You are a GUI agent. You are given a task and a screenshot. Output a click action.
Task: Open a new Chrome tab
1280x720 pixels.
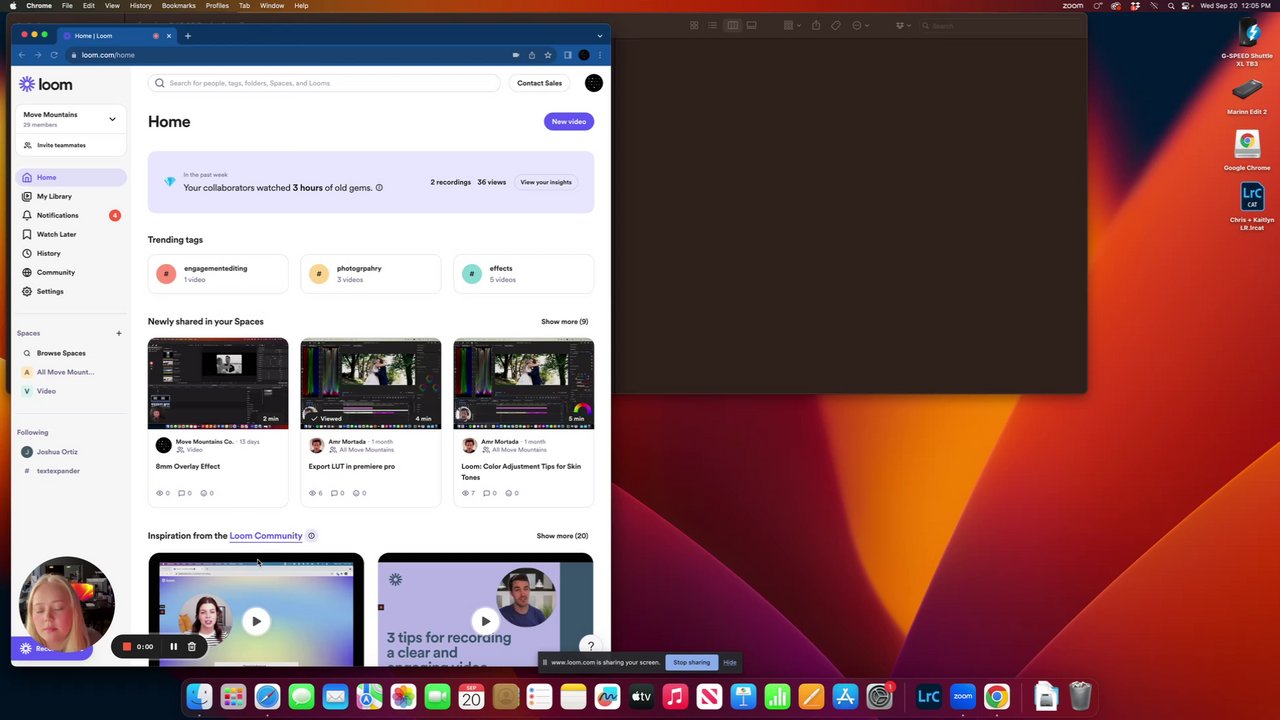coord(188,36)
